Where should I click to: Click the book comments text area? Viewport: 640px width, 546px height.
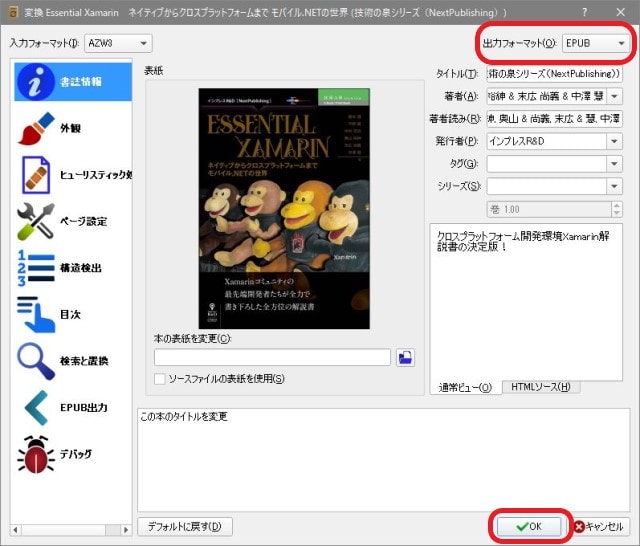[526, 302]
